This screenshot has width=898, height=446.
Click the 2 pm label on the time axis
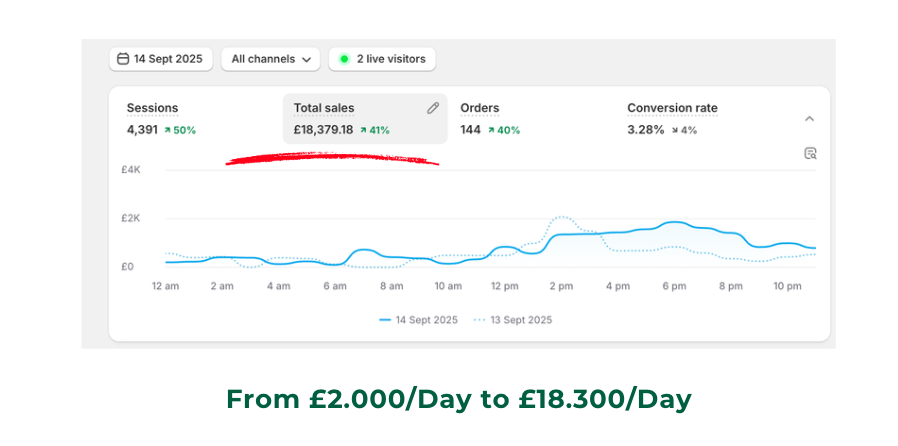pos(560,287)
